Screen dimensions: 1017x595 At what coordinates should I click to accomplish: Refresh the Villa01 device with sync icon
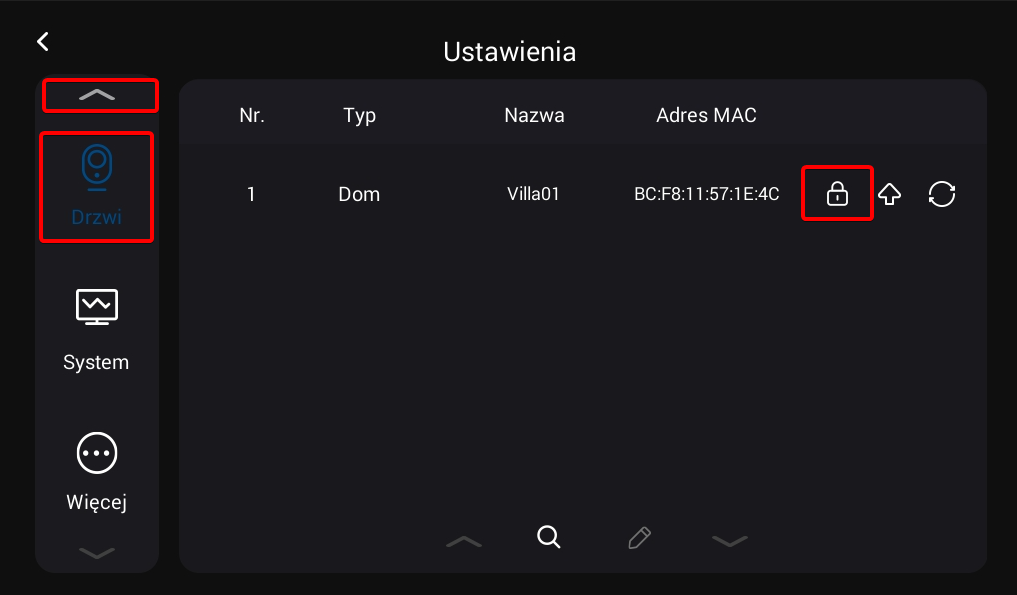tap(941, 194)
